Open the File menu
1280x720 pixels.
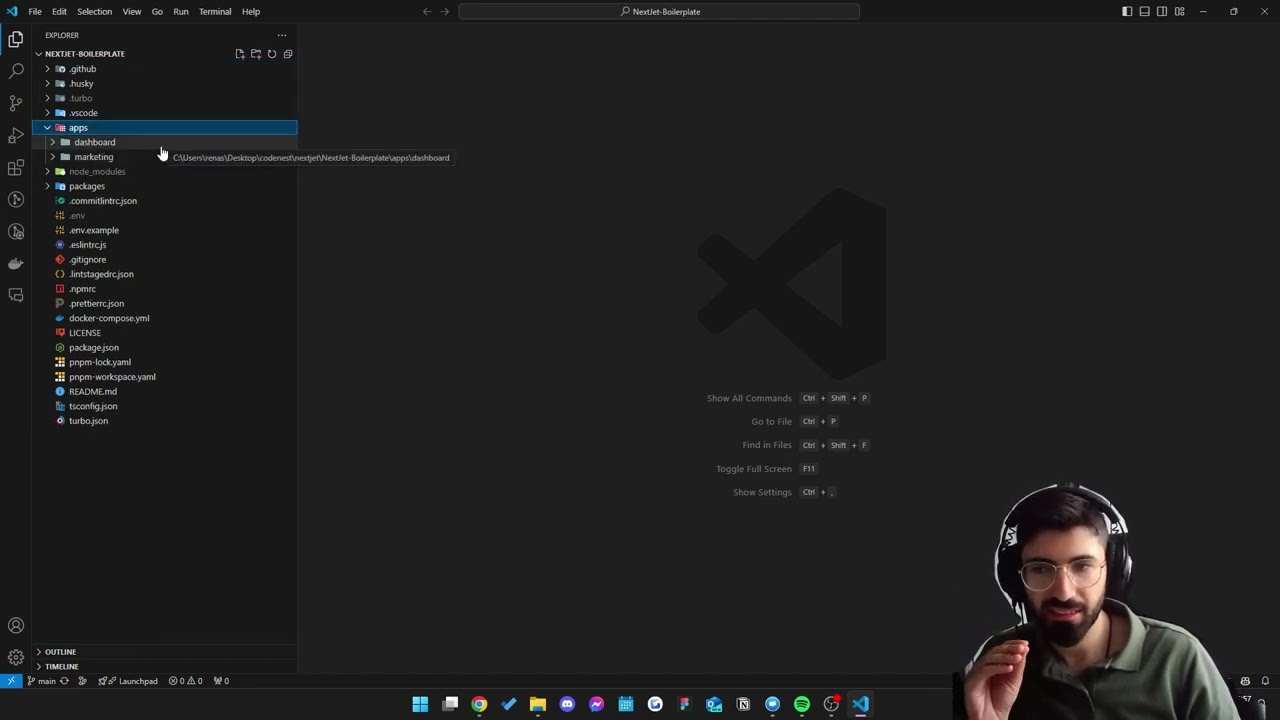click(35, 12)
